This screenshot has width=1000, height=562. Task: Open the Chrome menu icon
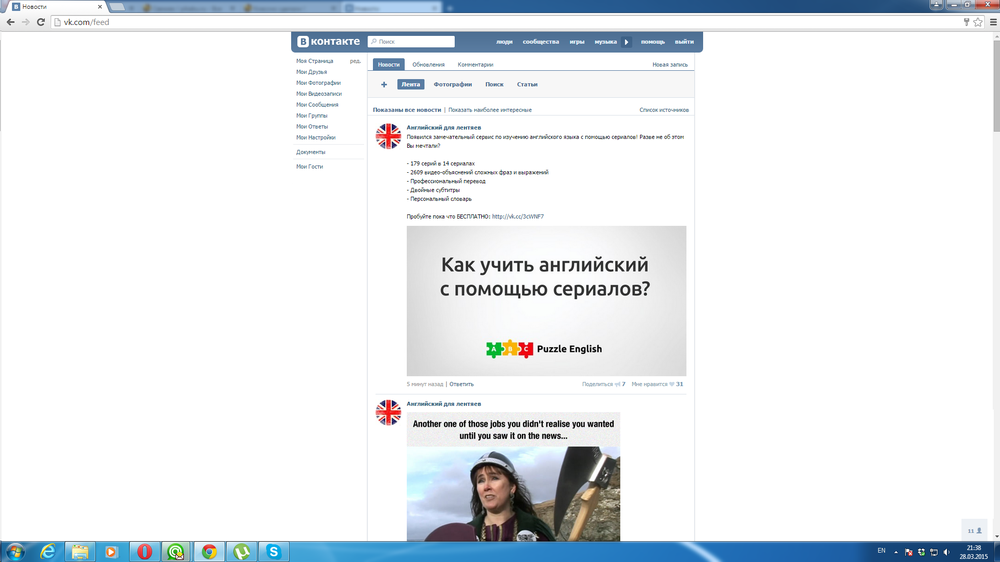[993, 22]
